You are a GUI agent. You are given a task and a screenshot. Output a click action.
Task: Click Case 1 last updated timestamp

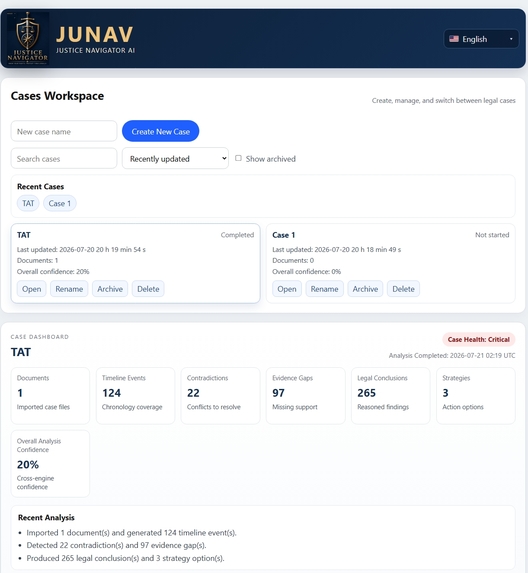pyautogui.click(x=337, y=250)
